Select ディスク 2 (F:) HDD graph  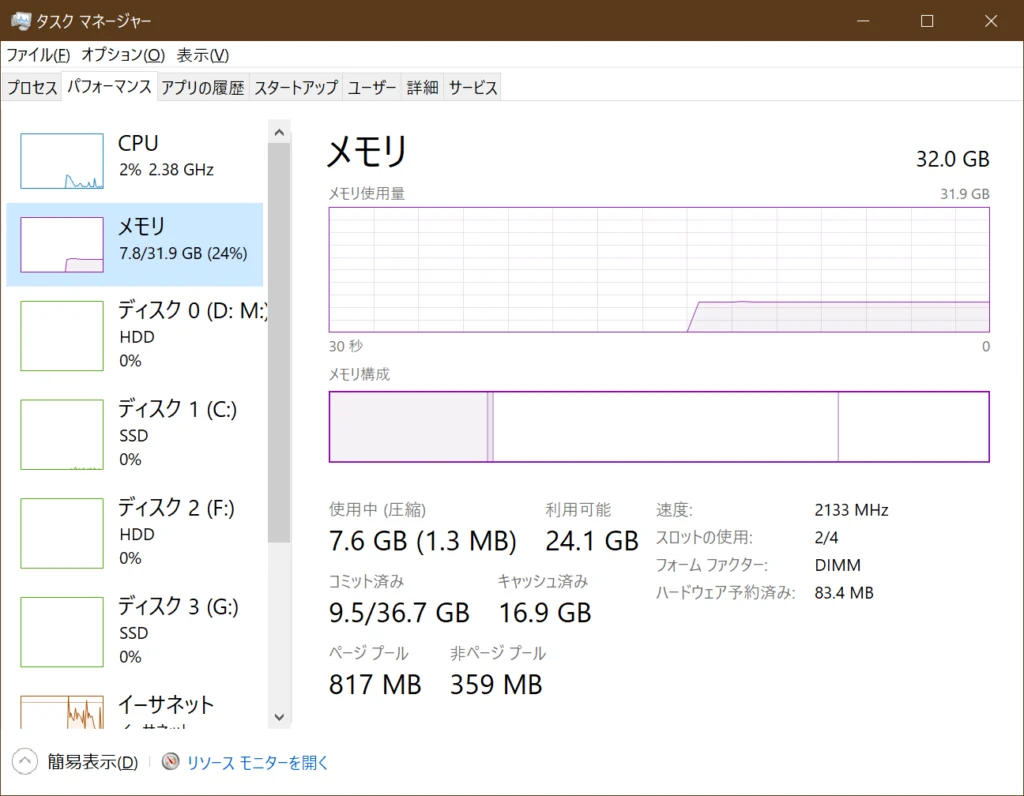62,533
